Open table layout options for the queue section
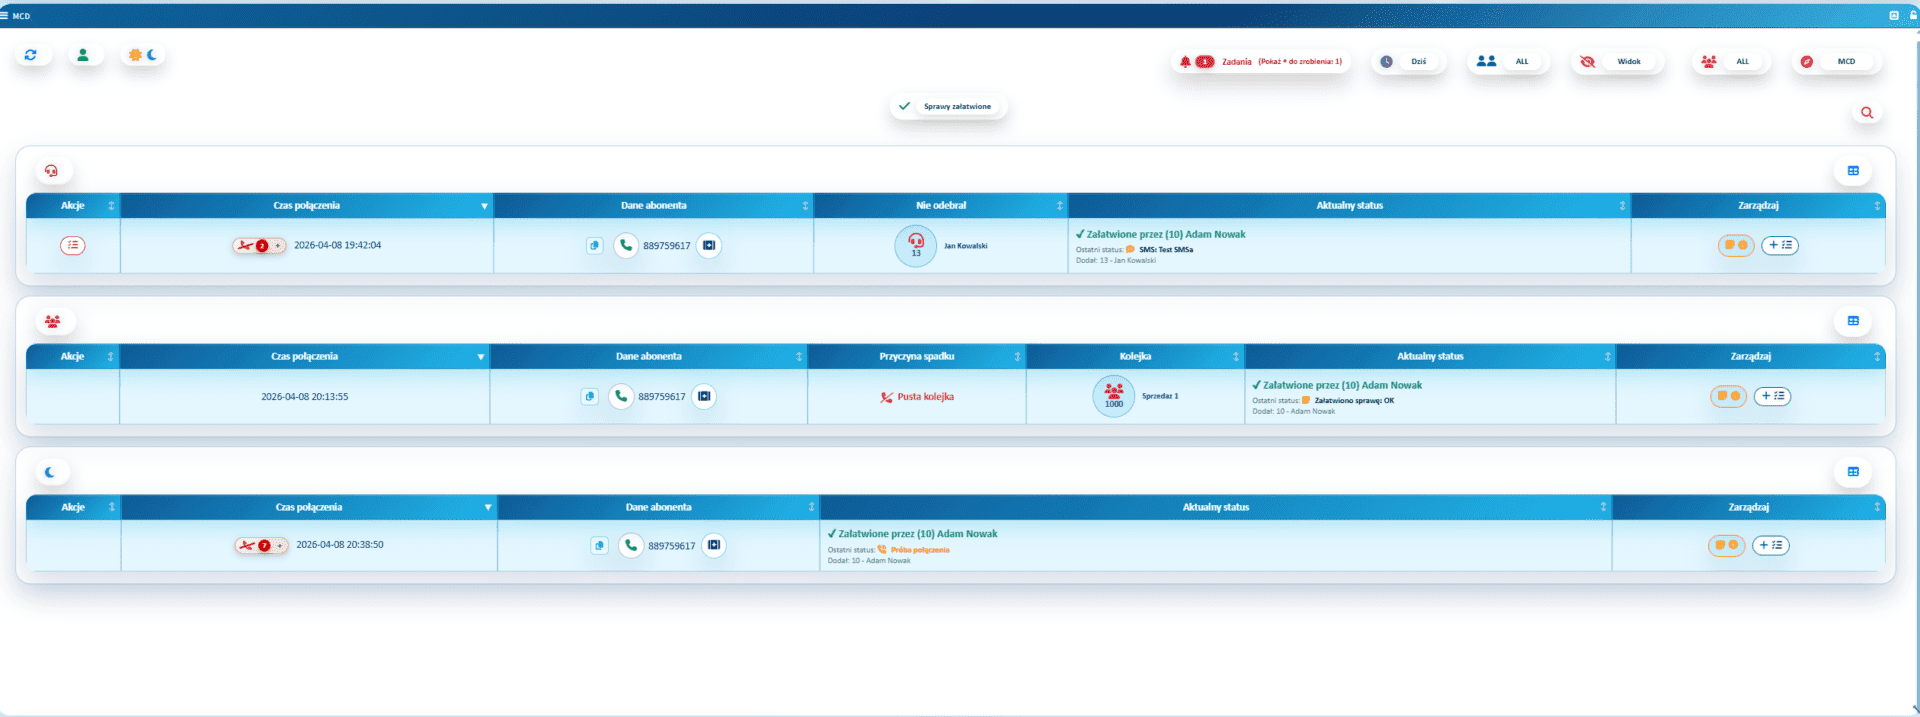Viewport: 1920px width, 717px height. coord(1853,321)
